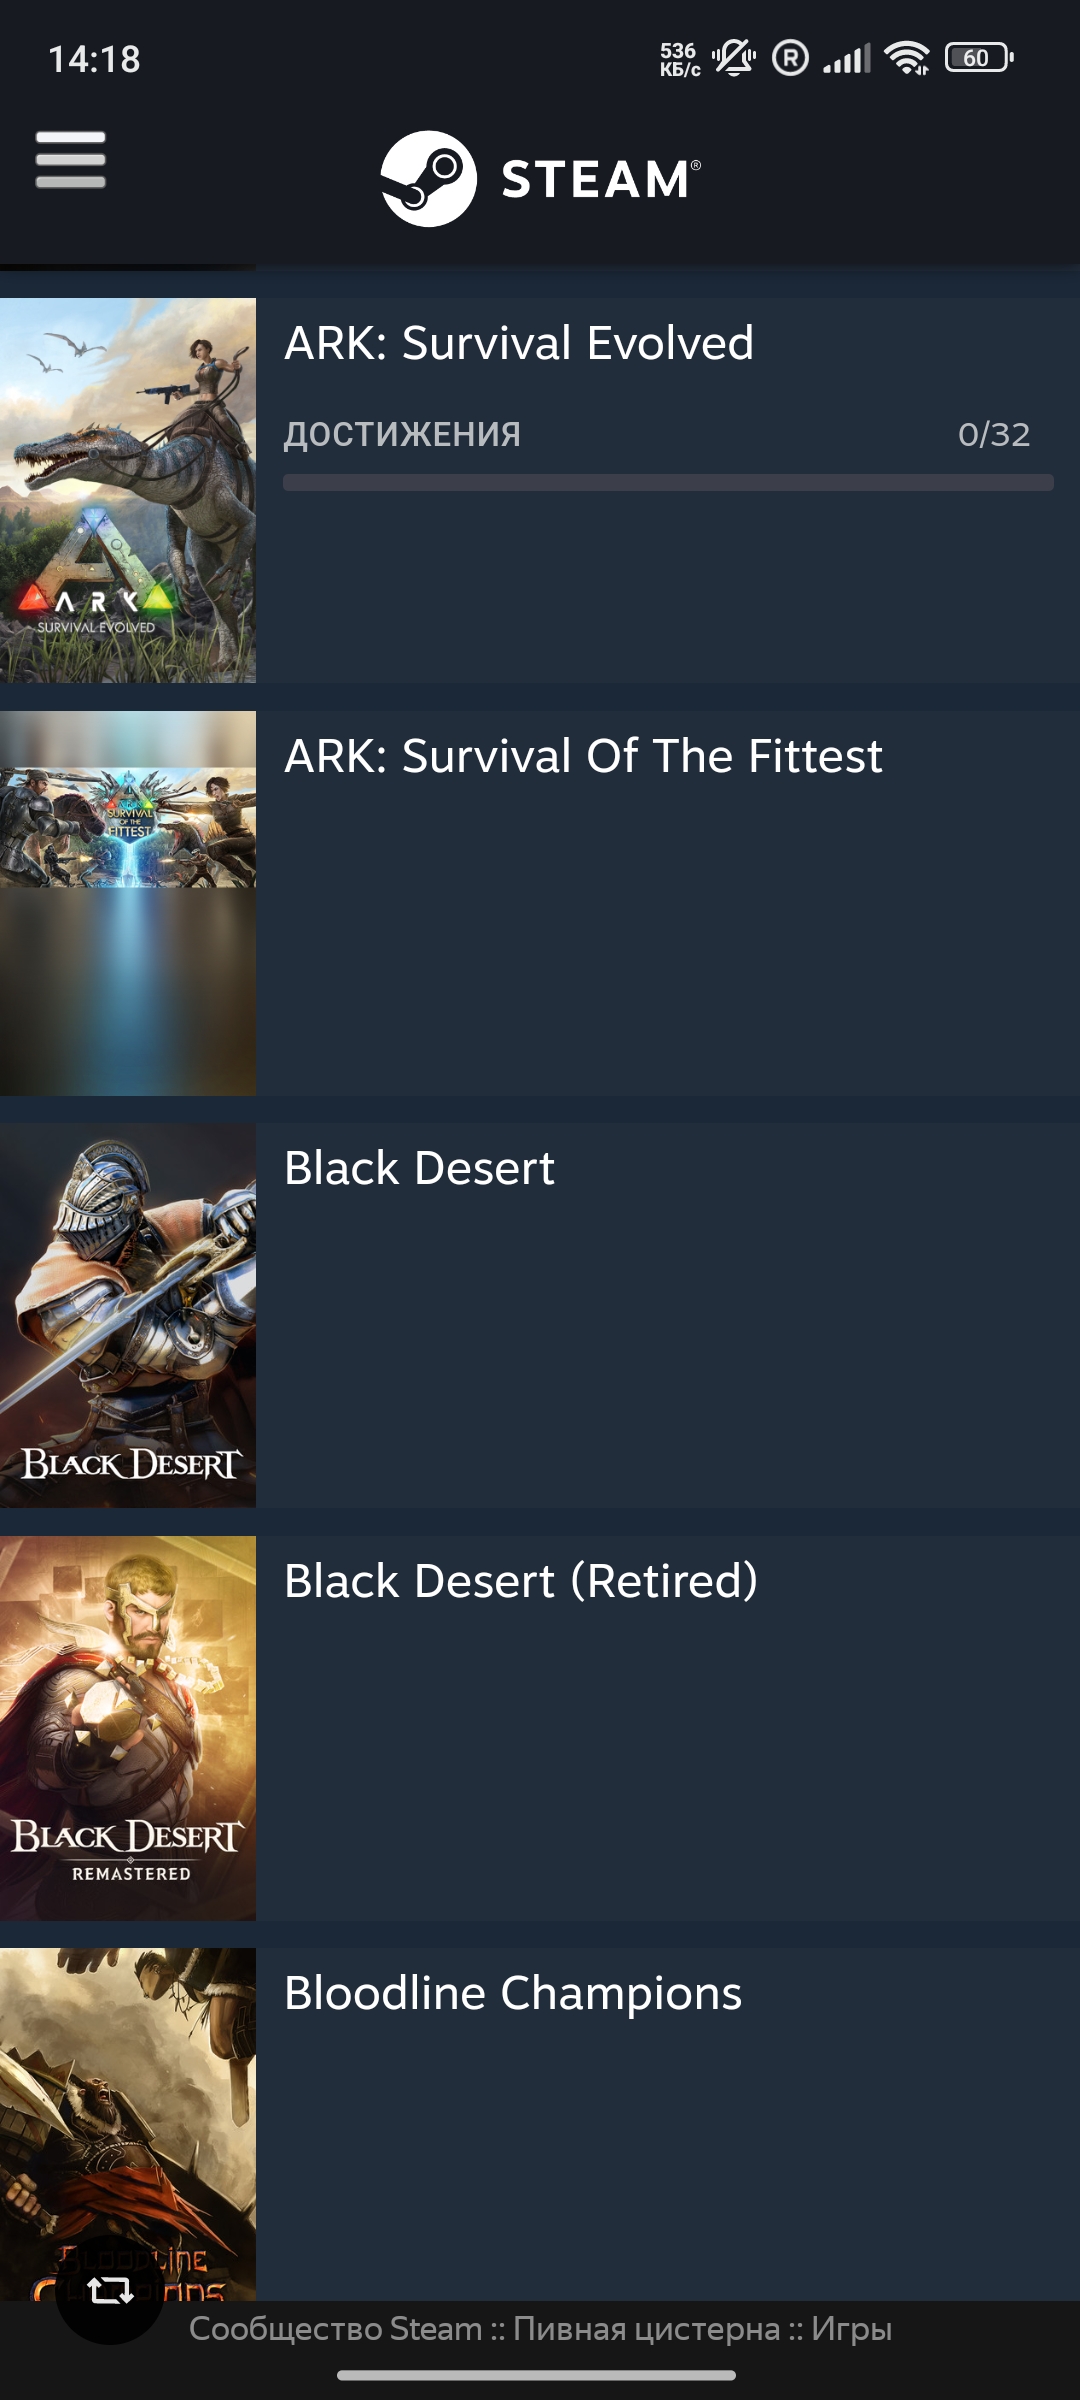The width and height of the screenshot is (1080, 2400).
Task: Tap the 0/32 achievements counter
Action: [994, 435]
